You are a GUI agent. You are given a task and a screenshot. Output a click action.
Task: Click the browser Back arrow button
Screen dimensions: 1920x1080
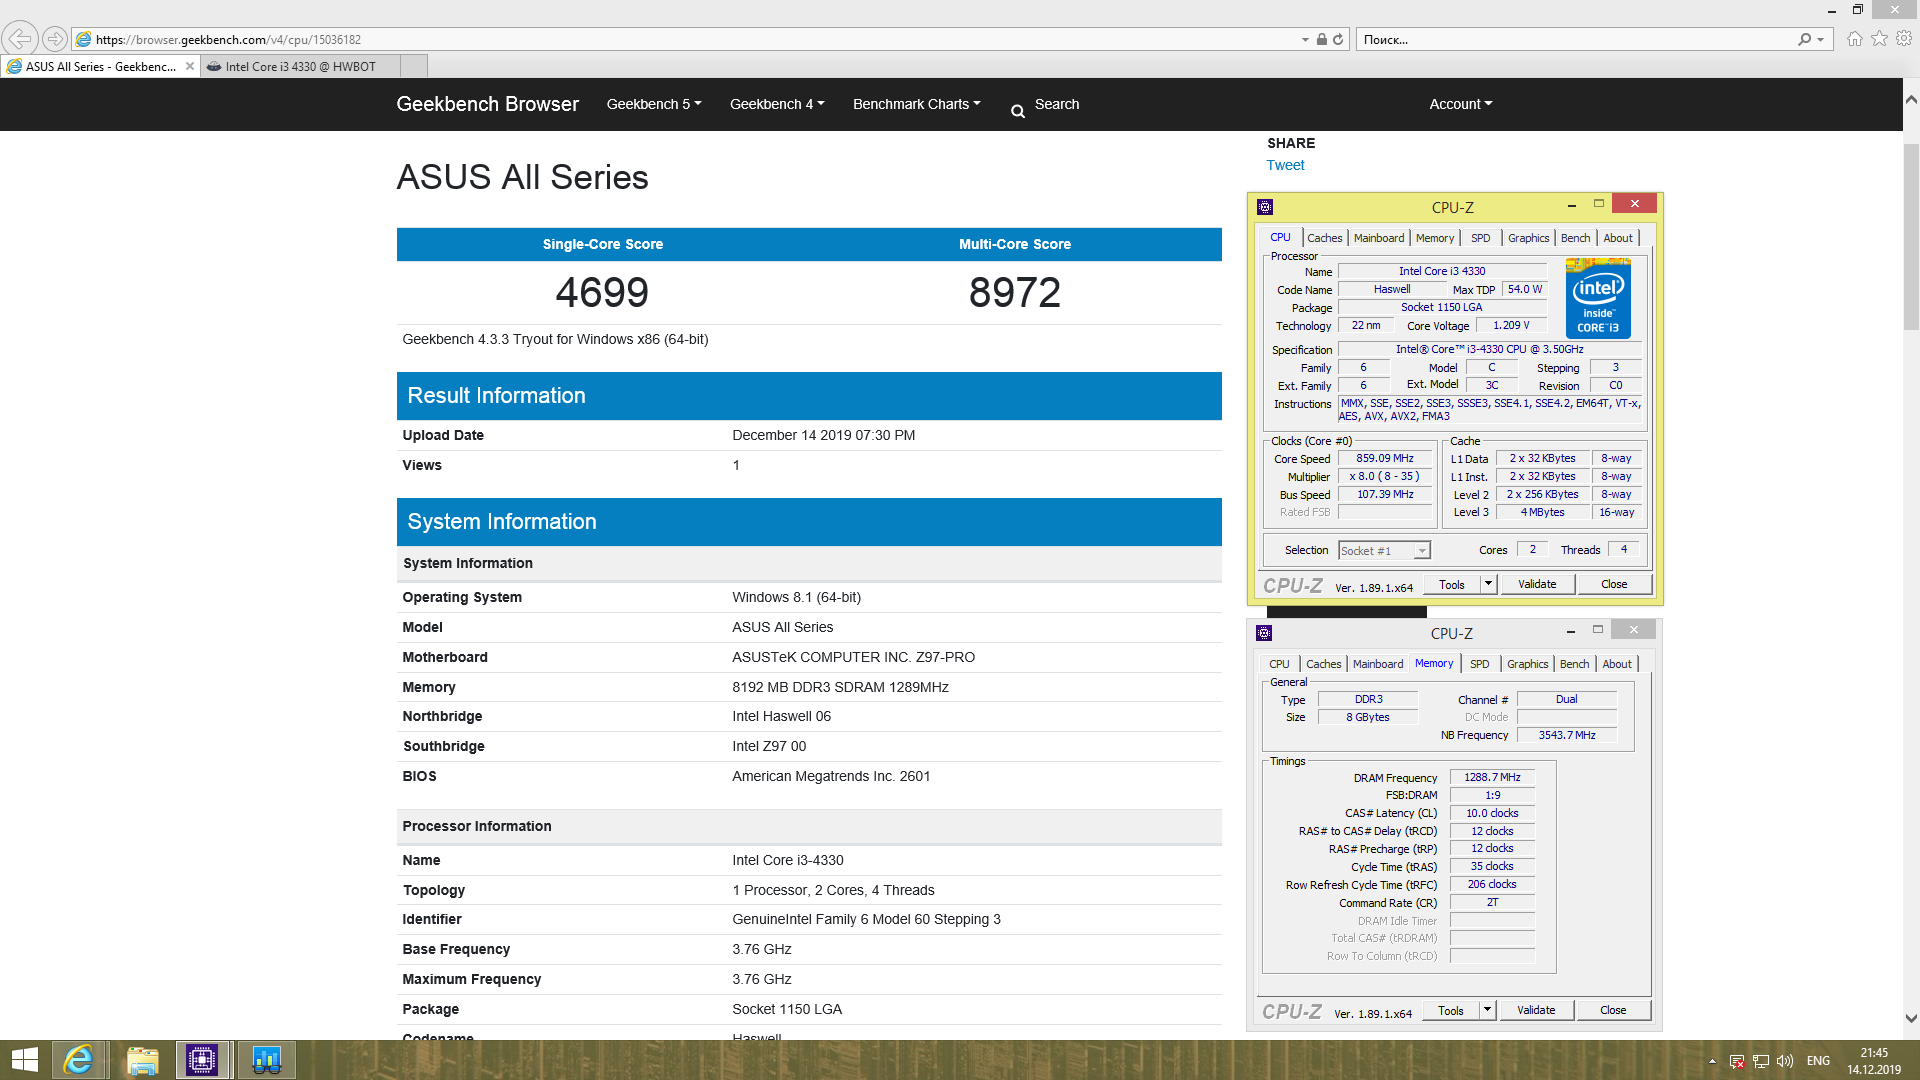pos(20,39)
